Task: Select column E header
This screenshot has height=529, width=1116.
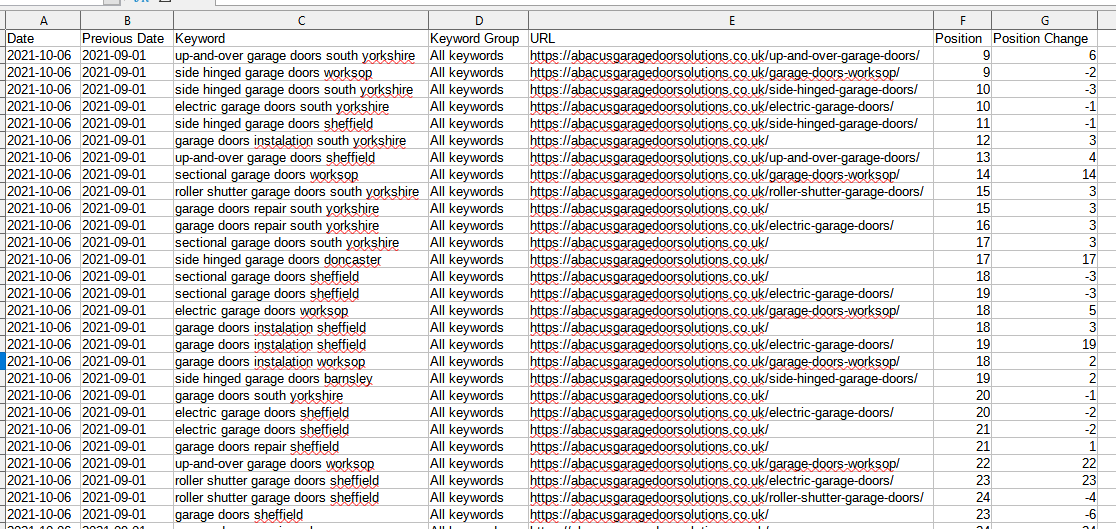Action: pos(731,21)
